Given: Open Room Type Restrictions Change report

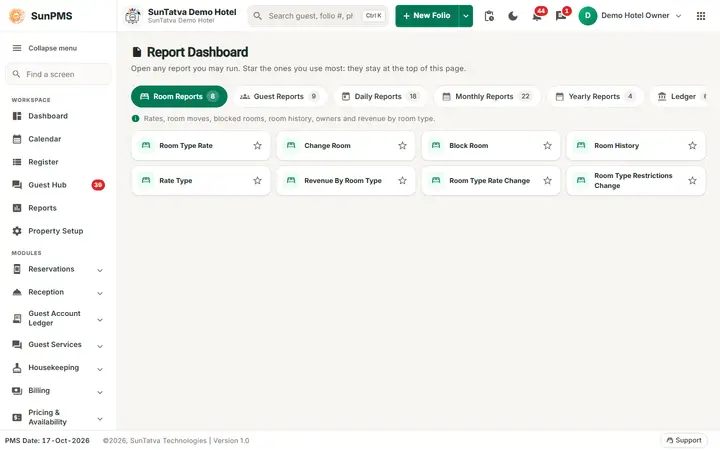Looking at the screenshot, I should 636,180.
